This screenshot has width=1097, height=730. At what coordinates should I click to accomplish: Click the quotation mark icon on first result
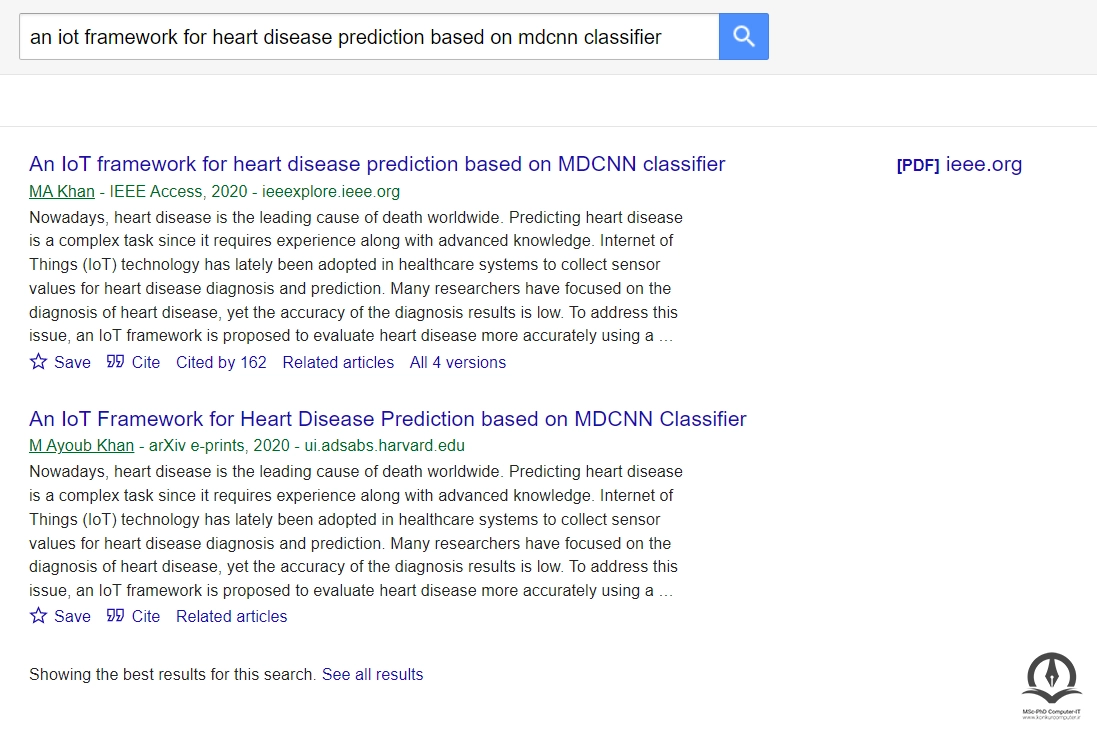coord(116,362)
